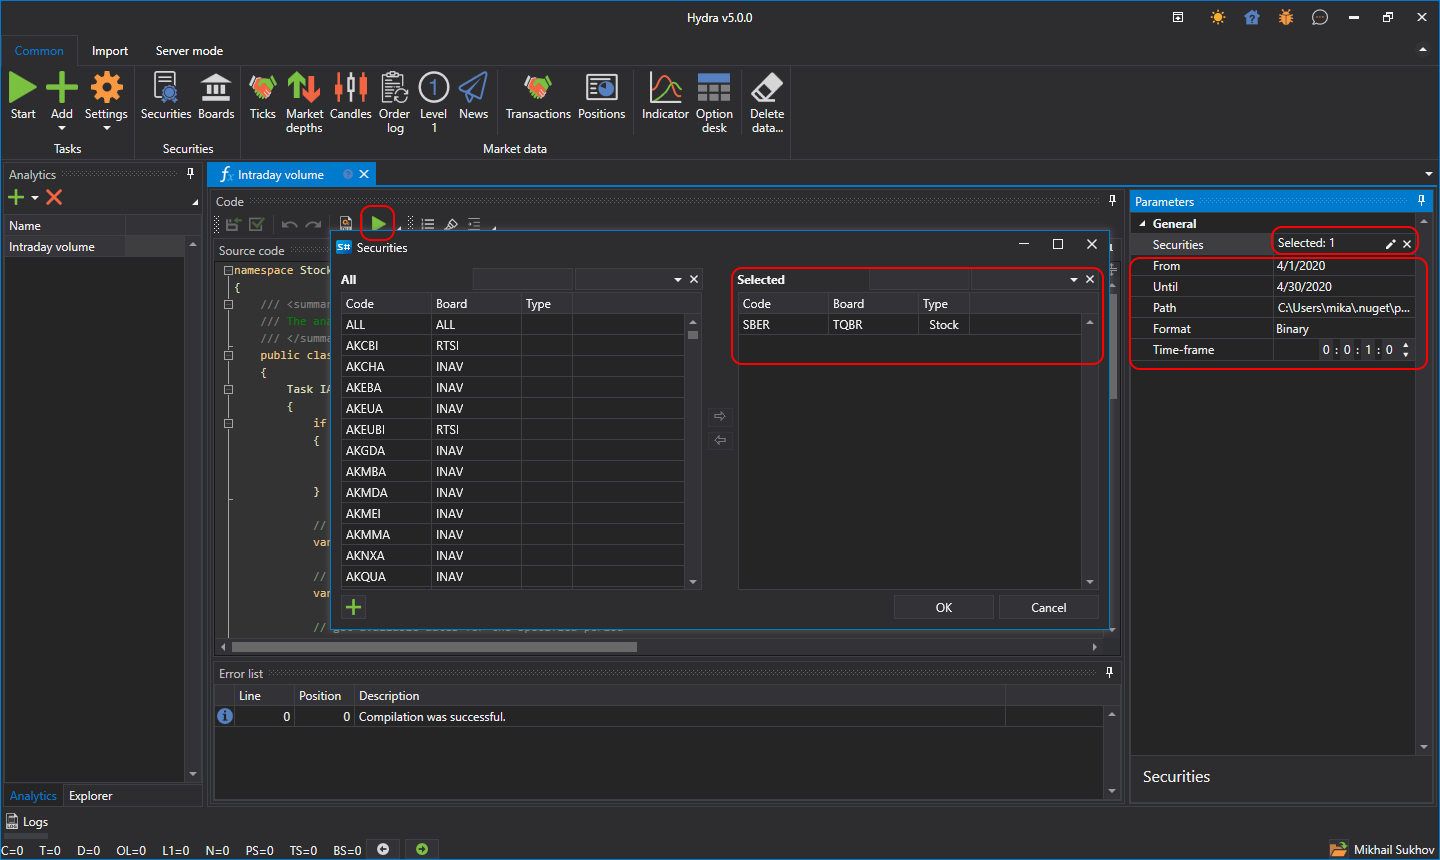Edit the From date field 4/1/2020
The height and width of the screenshot is (860, 1440).
pos(1344,266)
